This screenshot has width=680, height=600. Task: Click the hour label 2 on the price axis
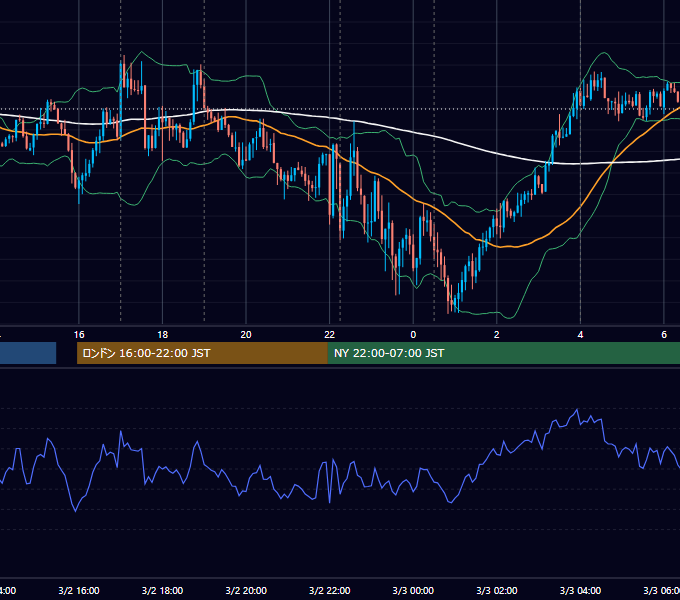tap(497, 335)
